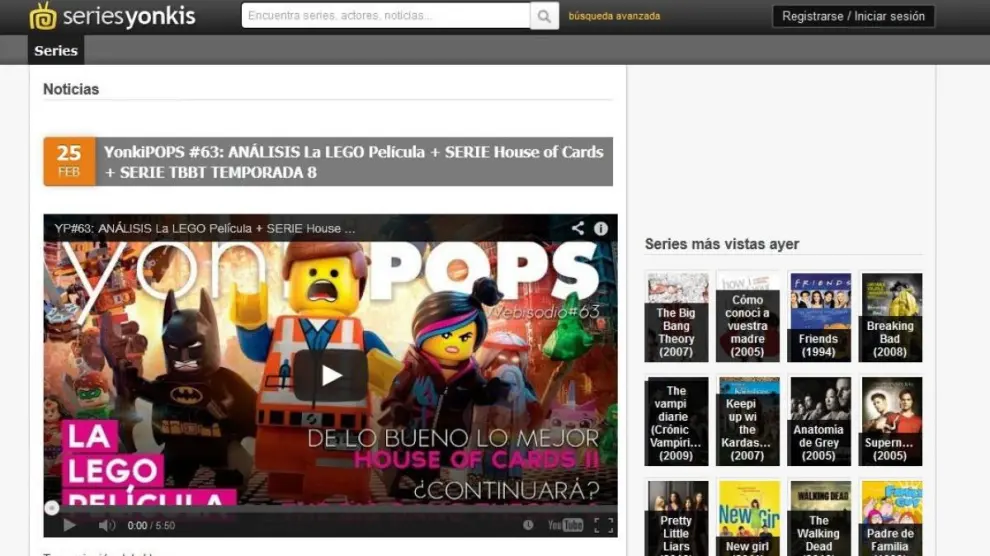The image size is (990, 556).
Task: Click the search magnifier button
Action: pos(545,16)
